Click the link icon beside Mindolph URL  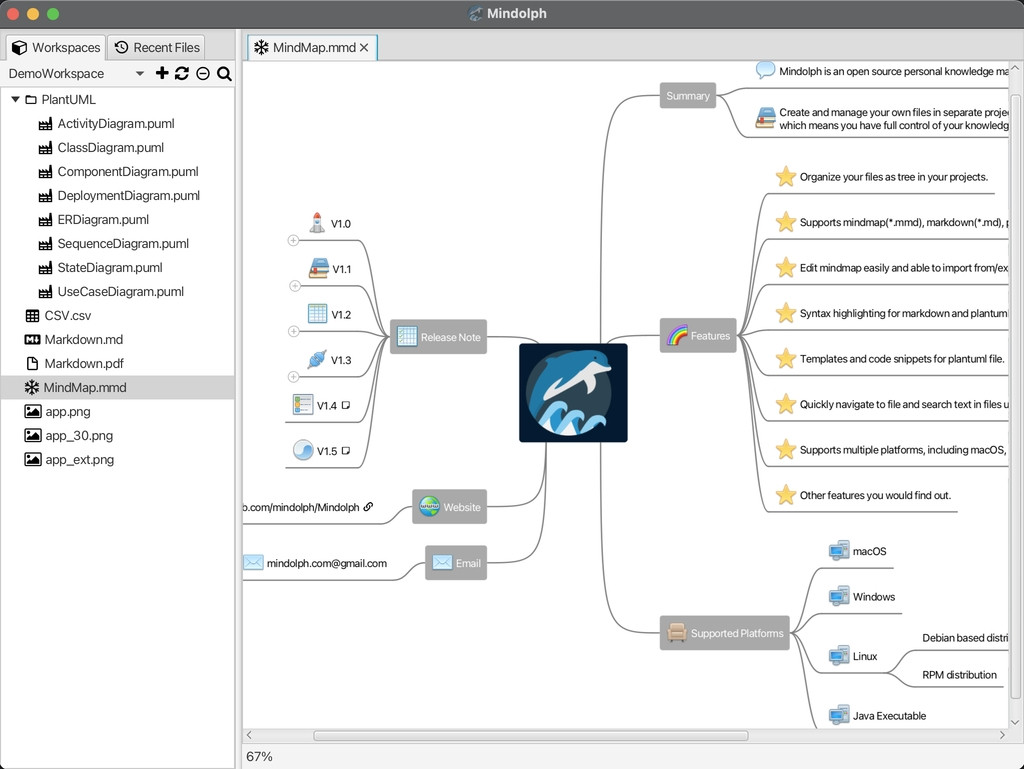pos(368,507)
